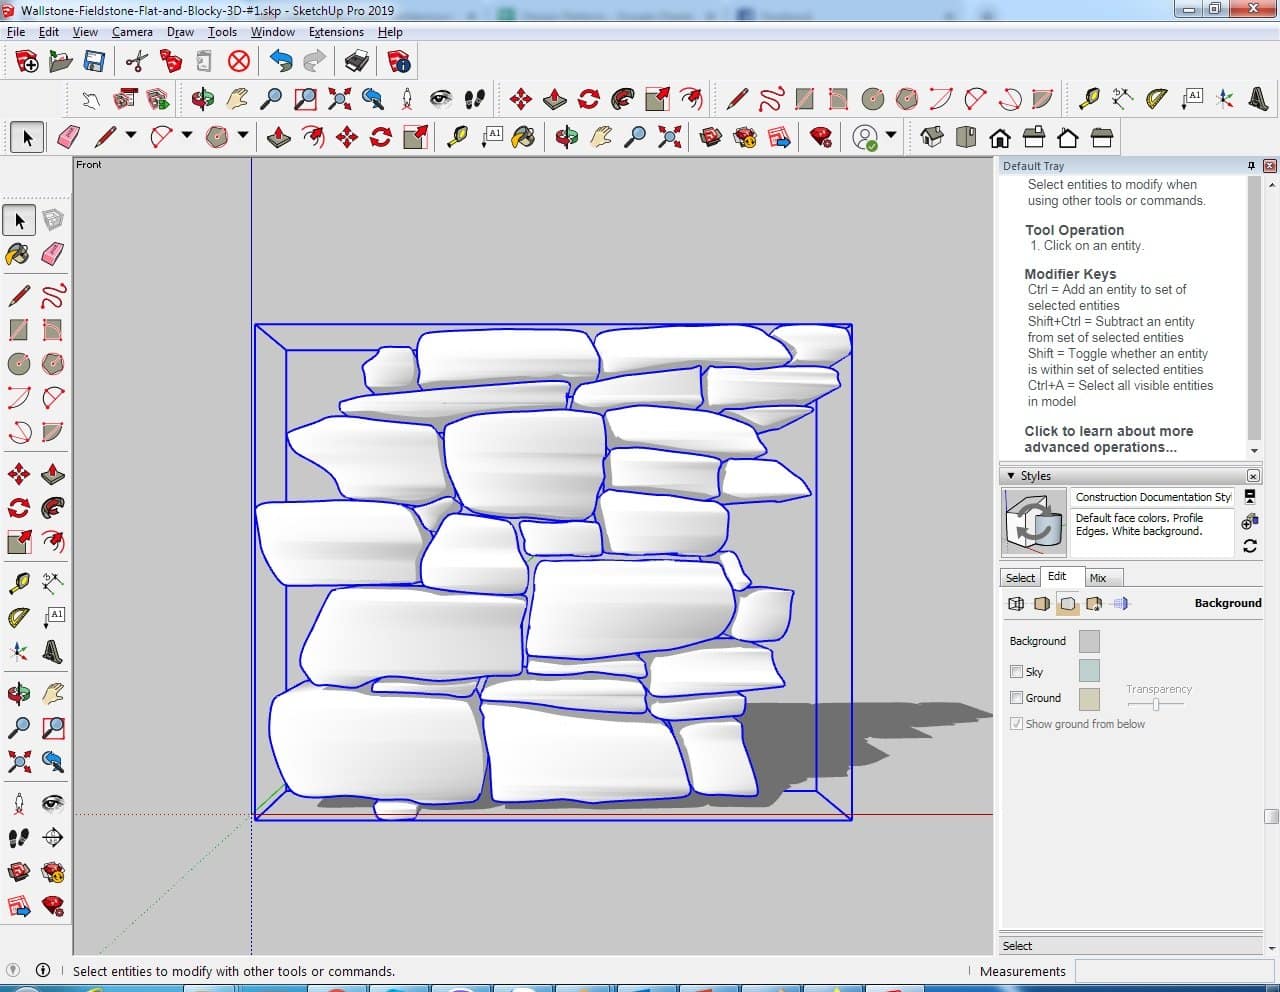
Task: Enable the Sky checkbox
Action: click(1016, 672)
